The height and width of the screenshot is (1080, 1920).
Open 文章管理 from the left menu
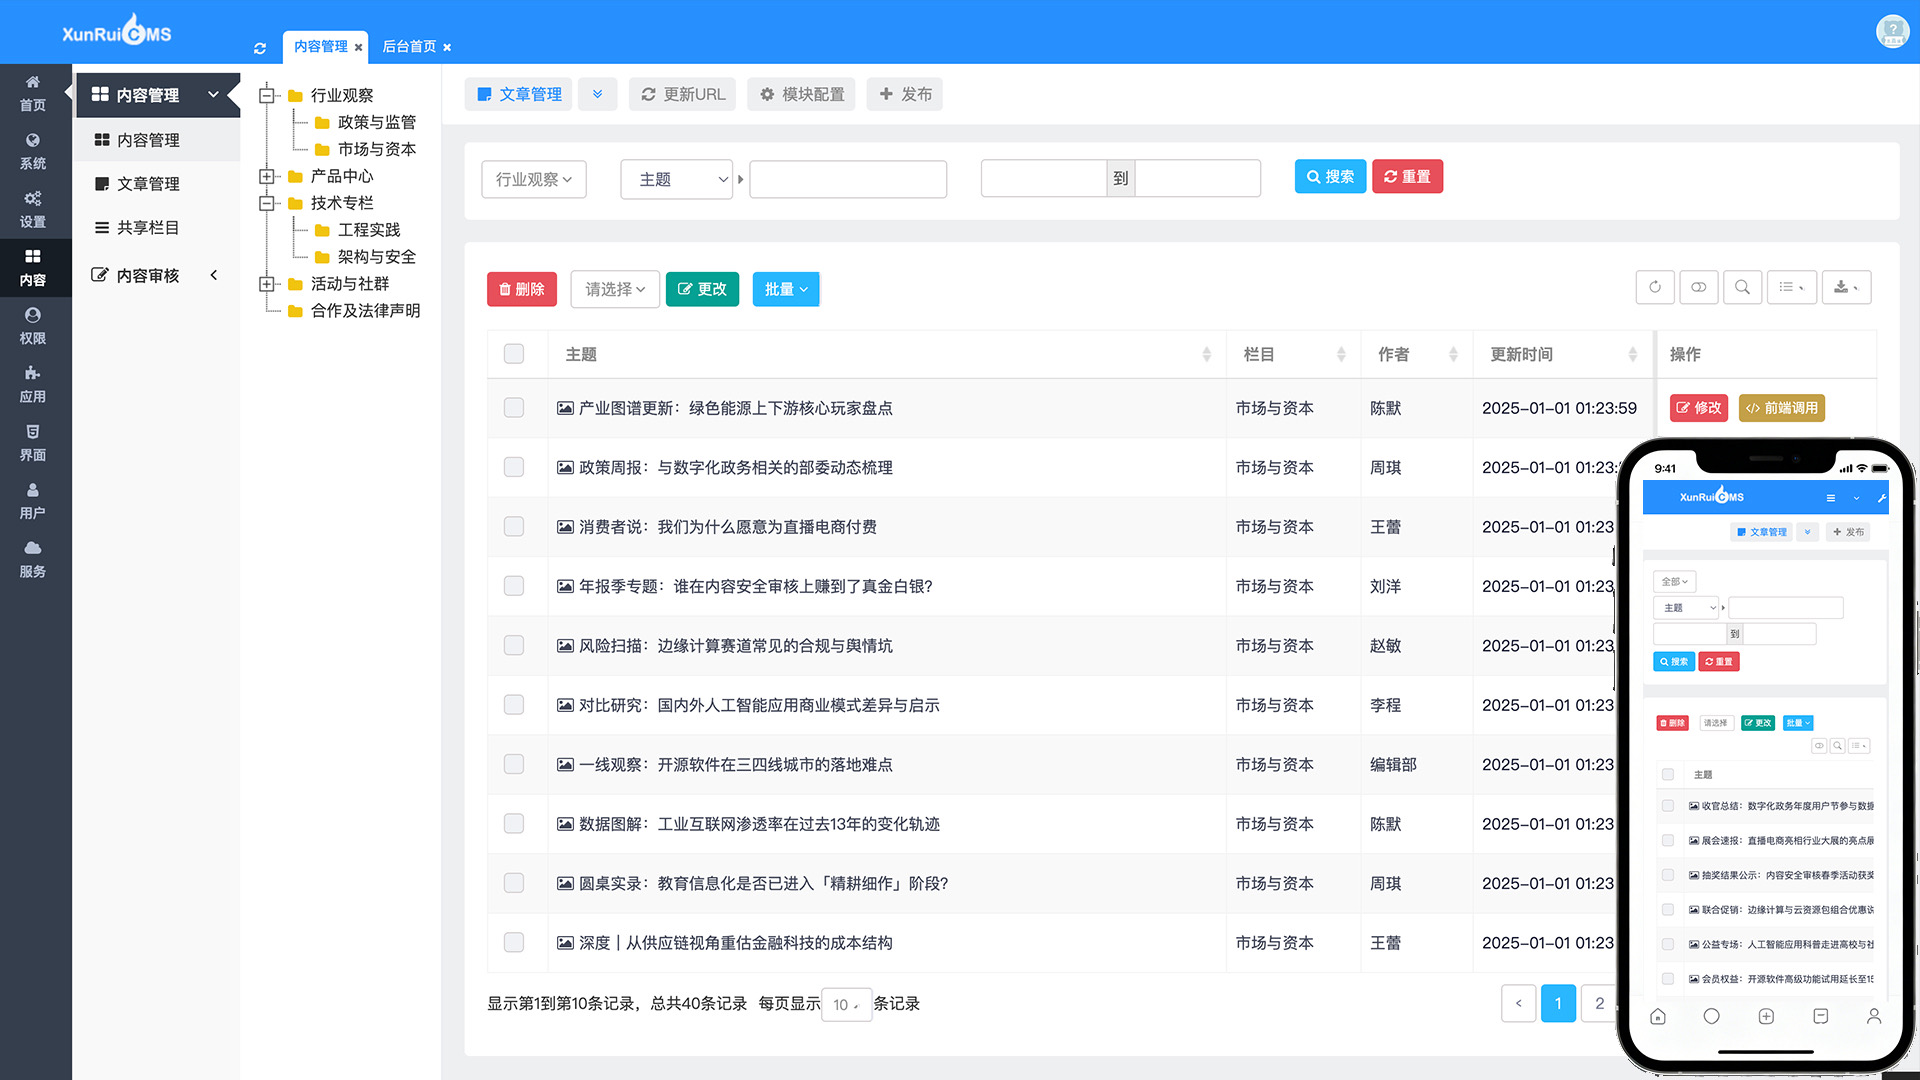[147, 183]
